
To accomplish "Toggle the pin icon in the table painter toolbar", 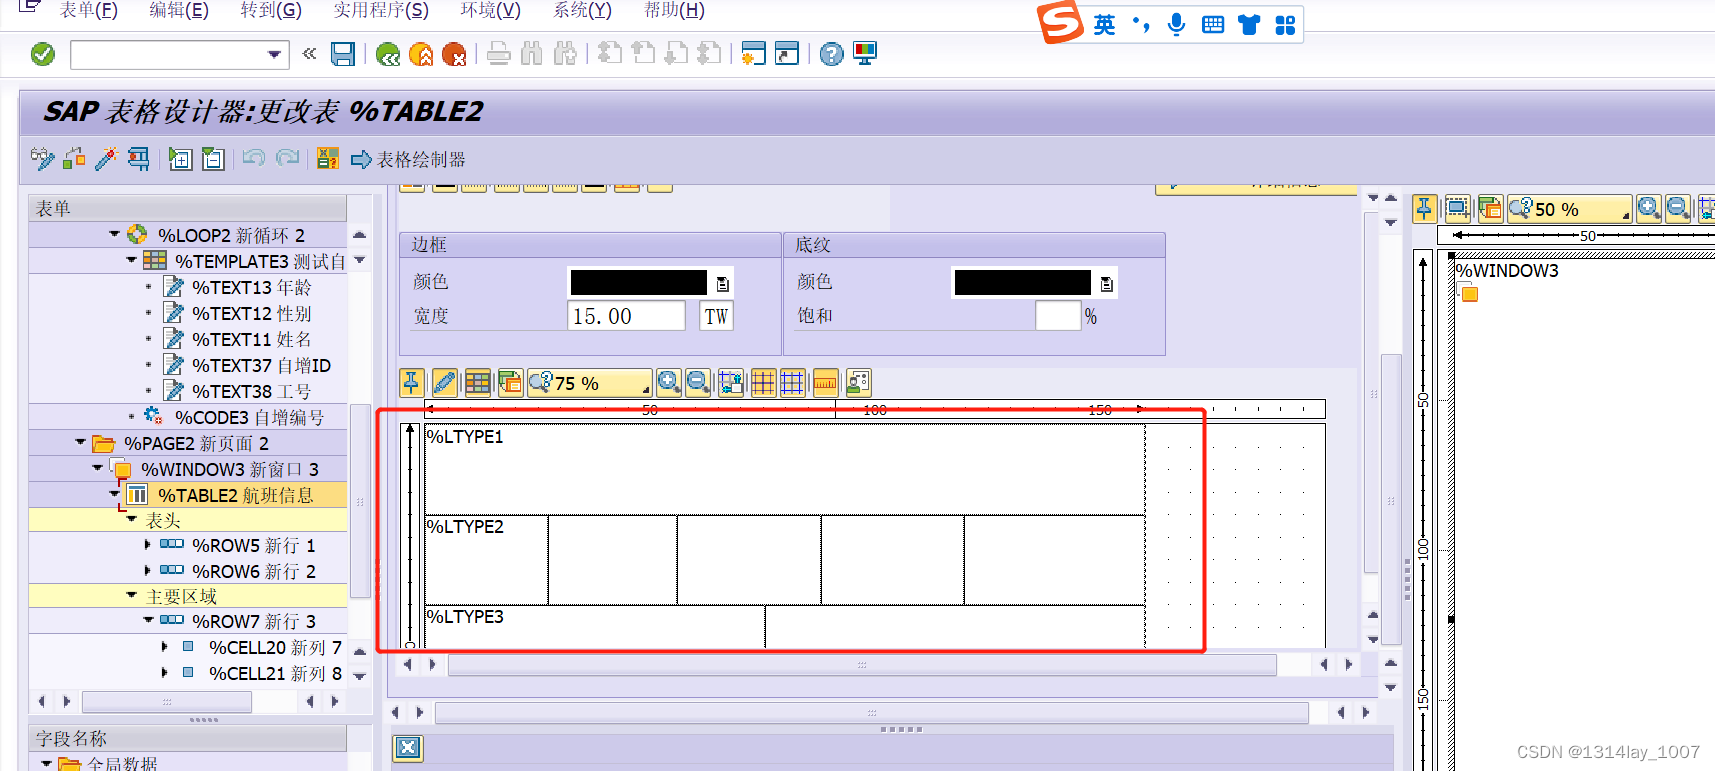I will [411, 382].
